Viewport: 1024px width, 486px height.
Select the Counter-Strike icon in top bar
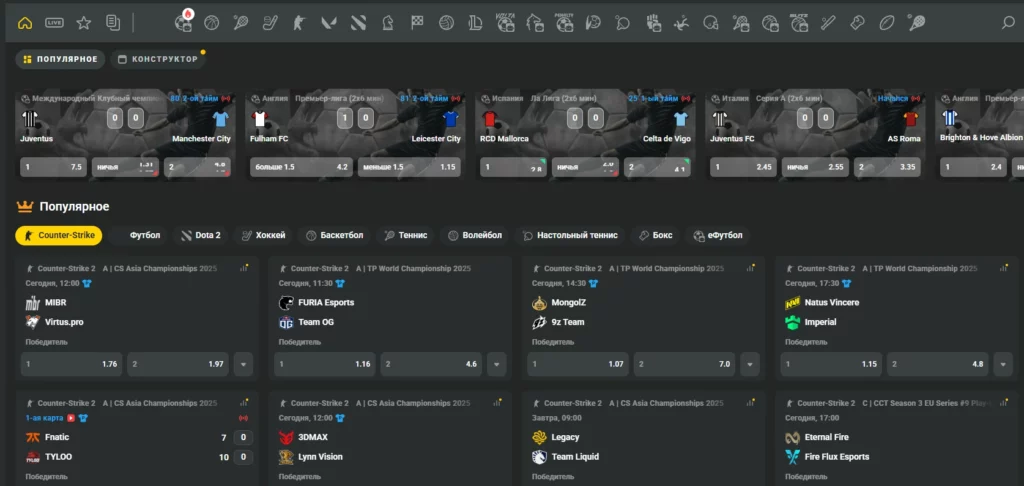coord(298,23)
